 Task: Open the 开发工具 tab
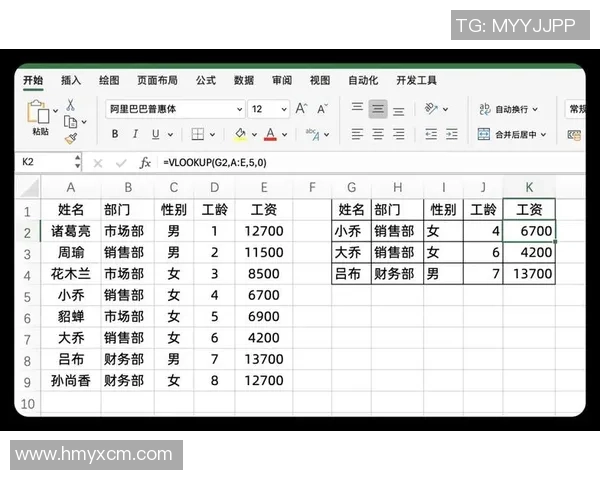(416, 80)
